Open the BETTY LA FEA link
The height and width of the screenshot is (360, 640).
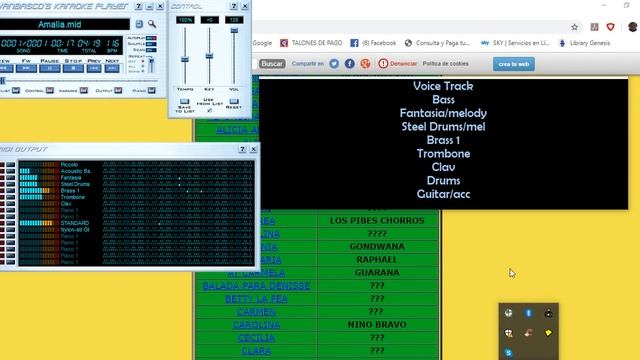coord(256,299)
